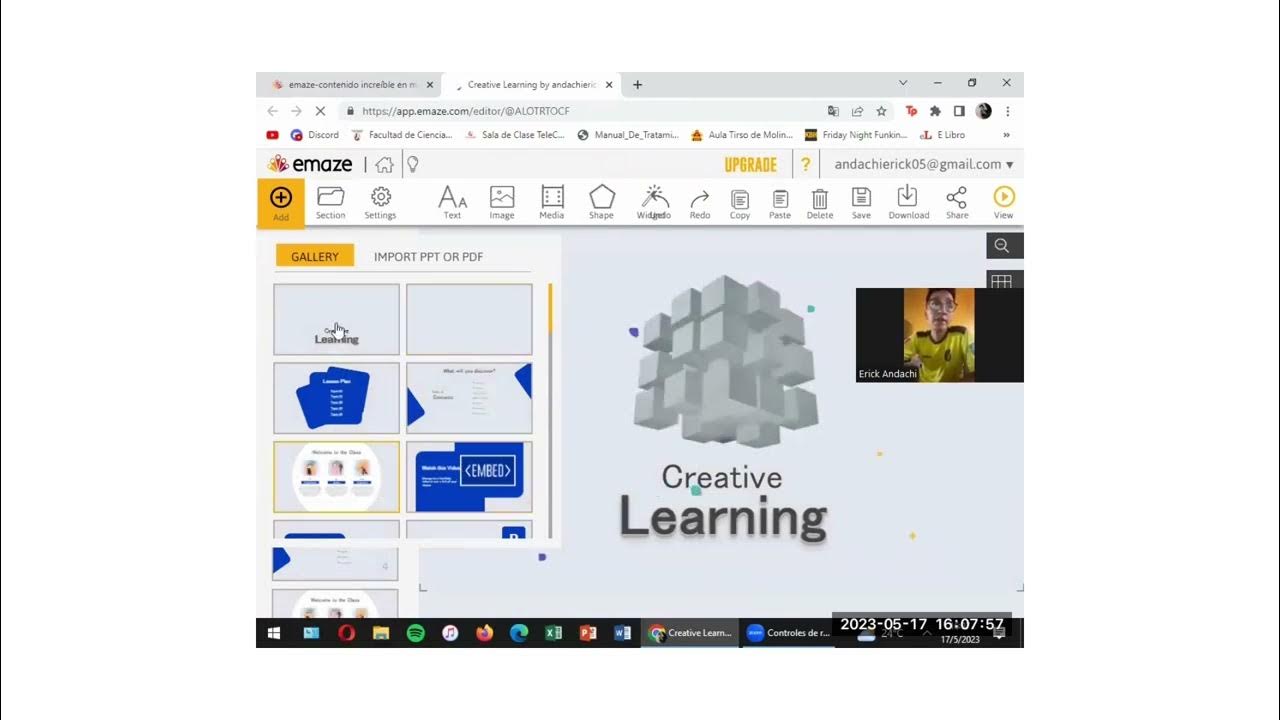Open PowerPoint from the taskbar
The height and width of the screenshot is (720, 1280).
[x=588, y=633]
